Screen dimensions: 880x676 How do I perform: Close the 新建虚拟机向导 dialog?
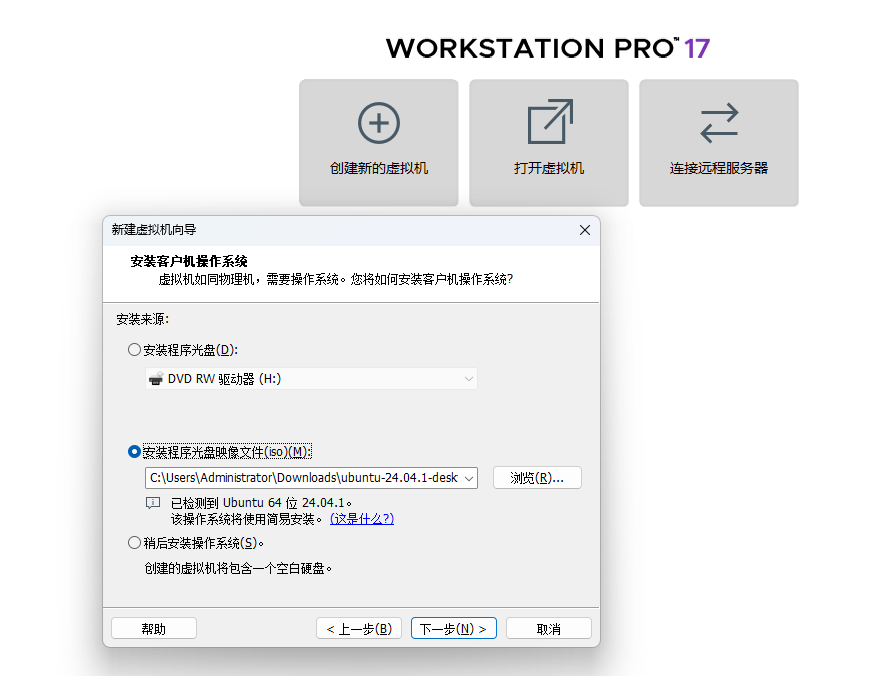pos(585,230)
